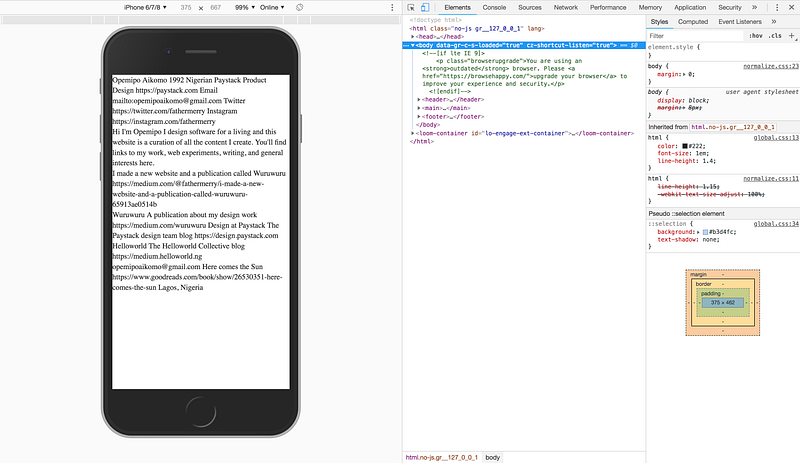Image resolution: width=800 pixels, height=463 pixels.
Task: Toggle the .cls element classes button
Action: tap(776, 36)
